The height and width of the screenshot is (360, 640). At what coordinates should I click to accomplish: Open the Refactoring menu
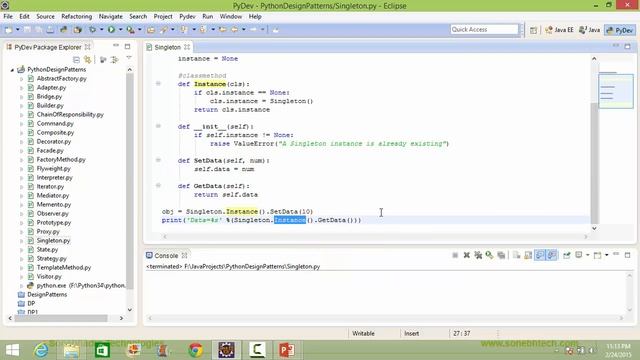[x=76, y=16]
